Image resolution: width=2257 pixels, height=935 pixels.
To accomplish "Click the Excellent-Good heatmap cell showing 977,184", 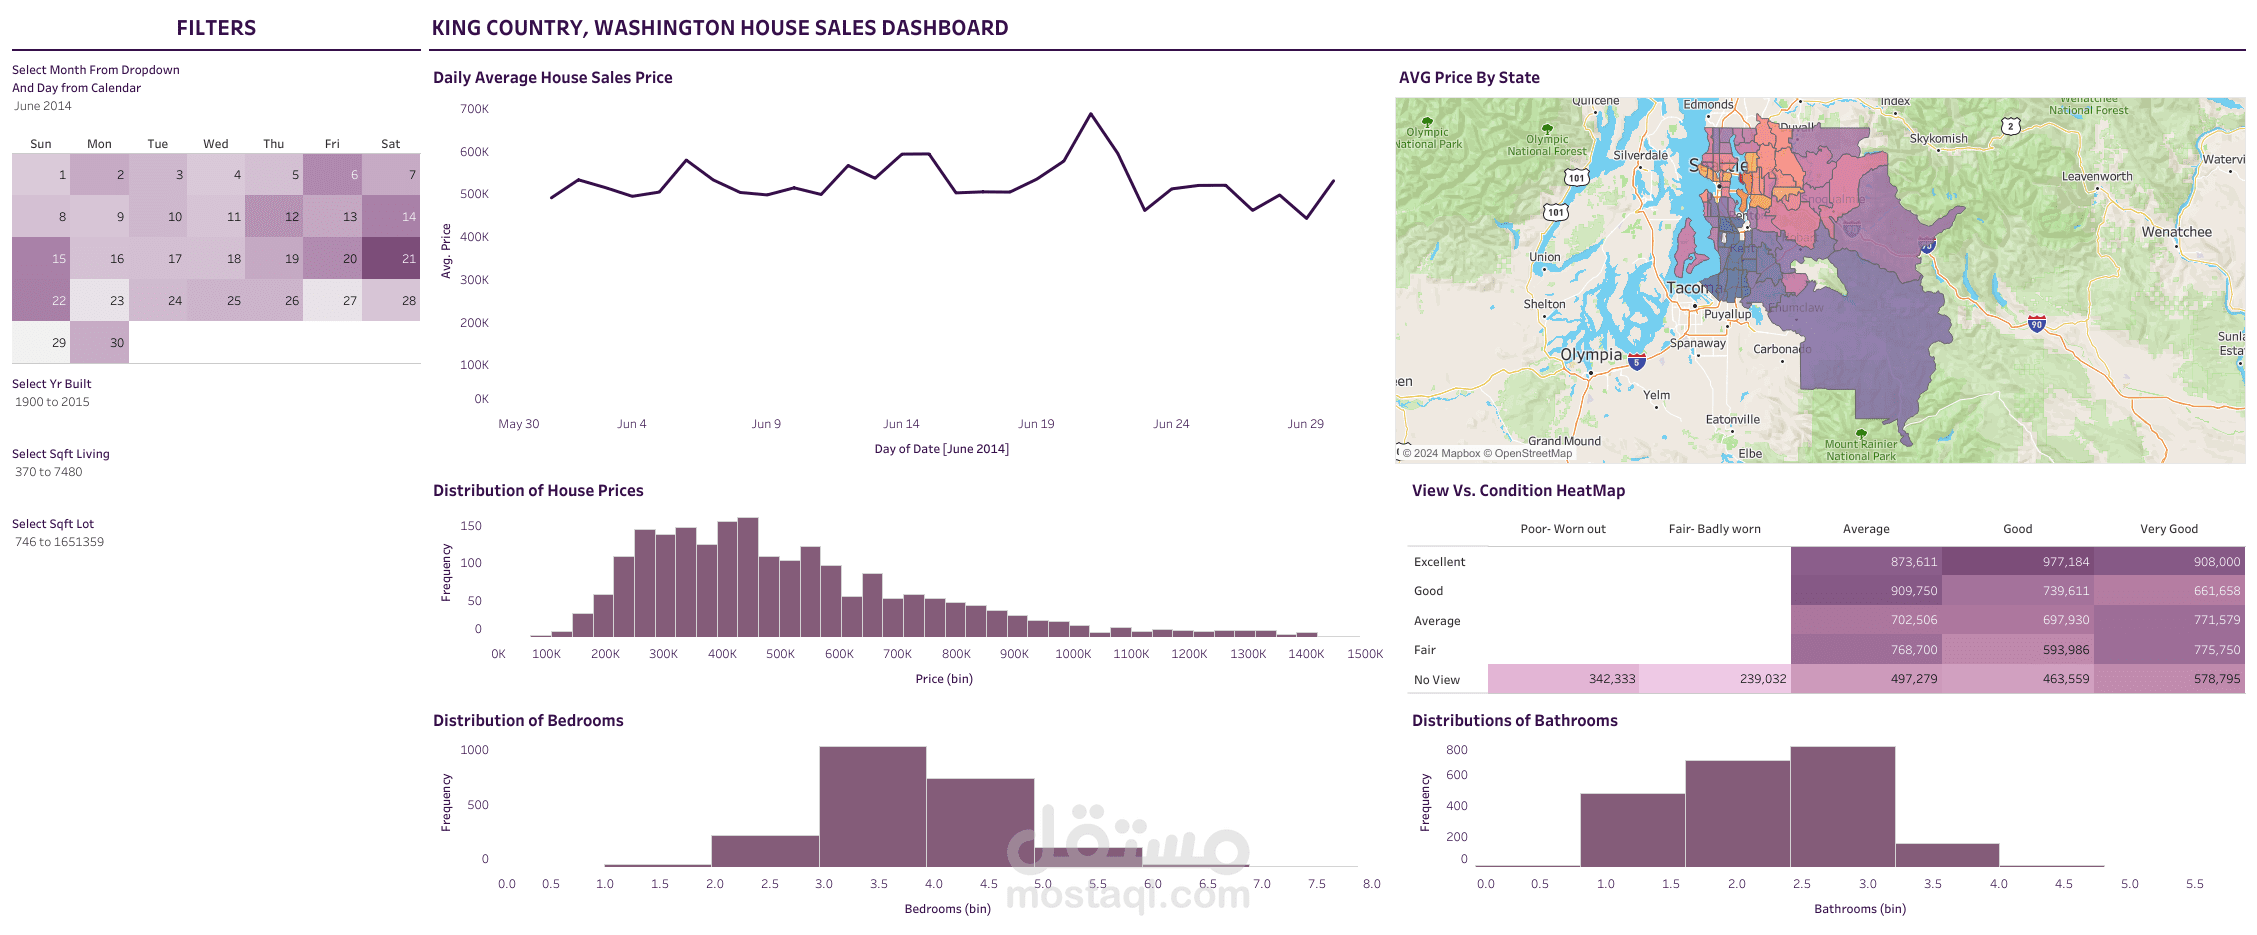I will click(x=2017, y=561).
